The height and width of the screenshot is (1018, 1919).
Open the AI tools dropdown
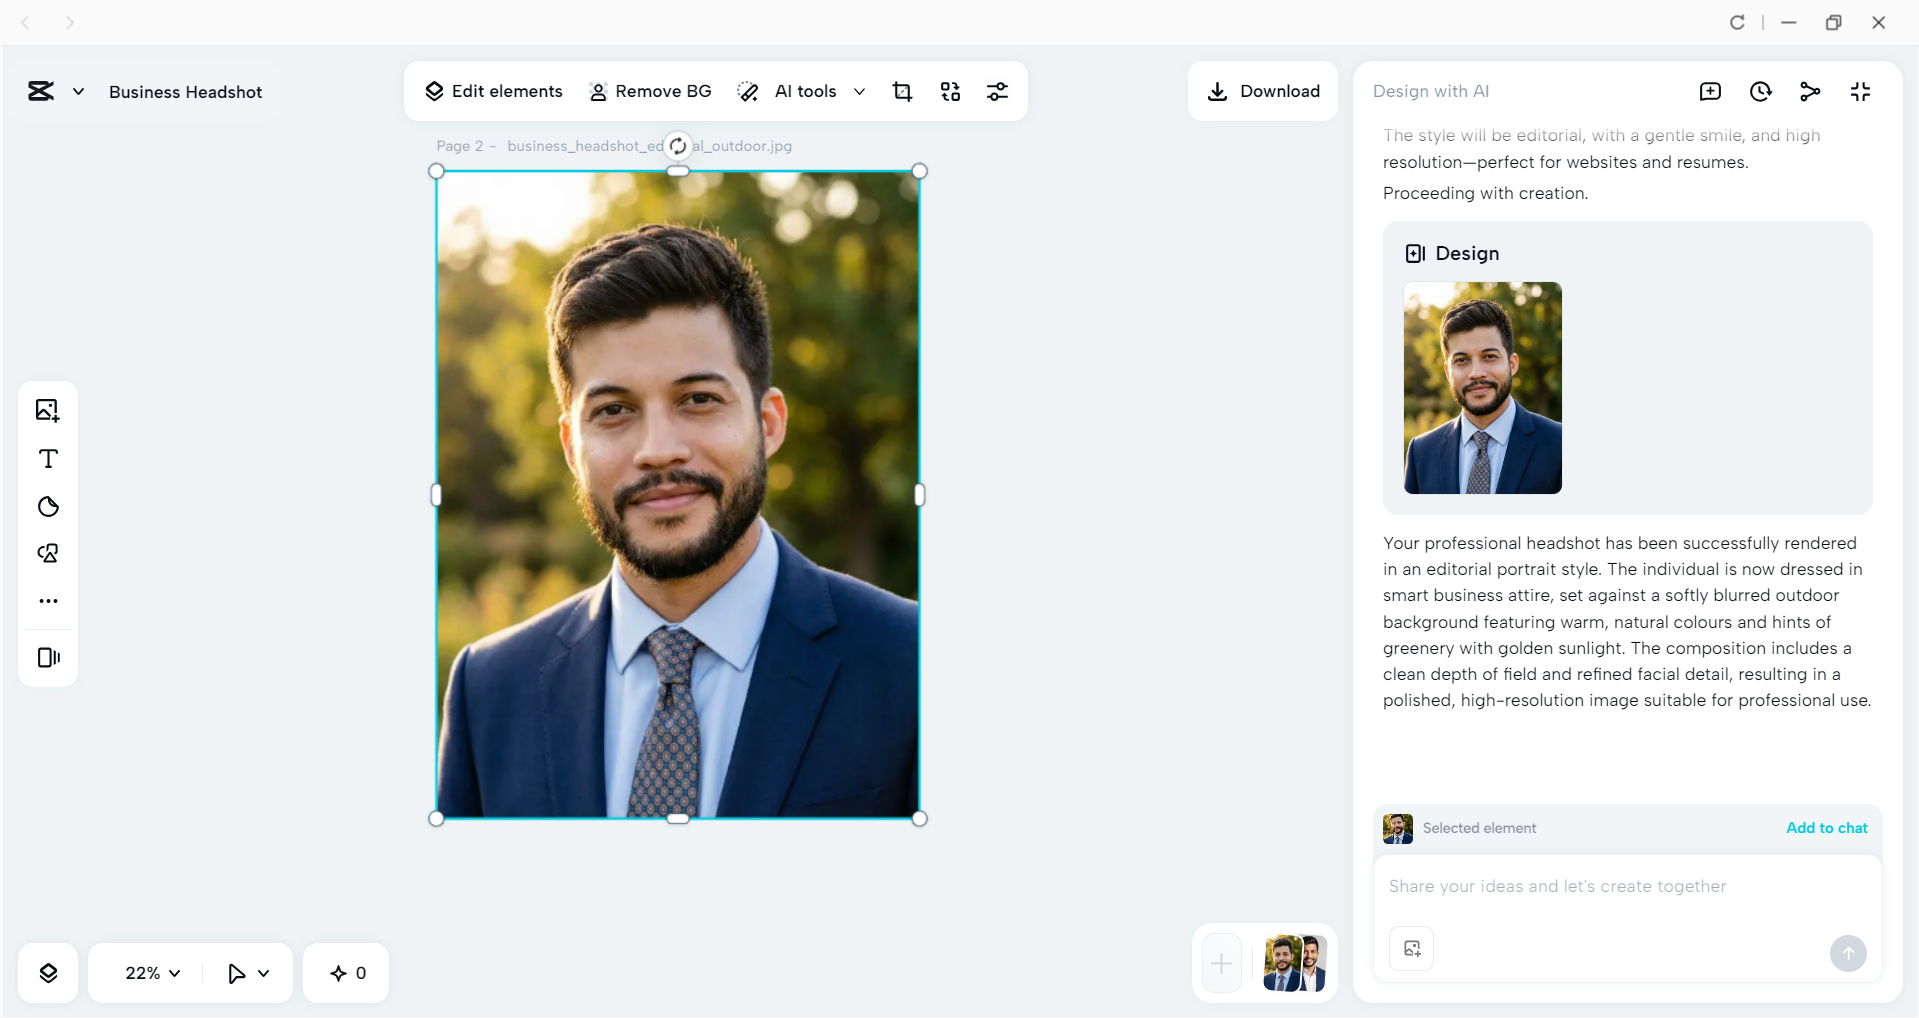pyautogui.click(x=859, y=91)
